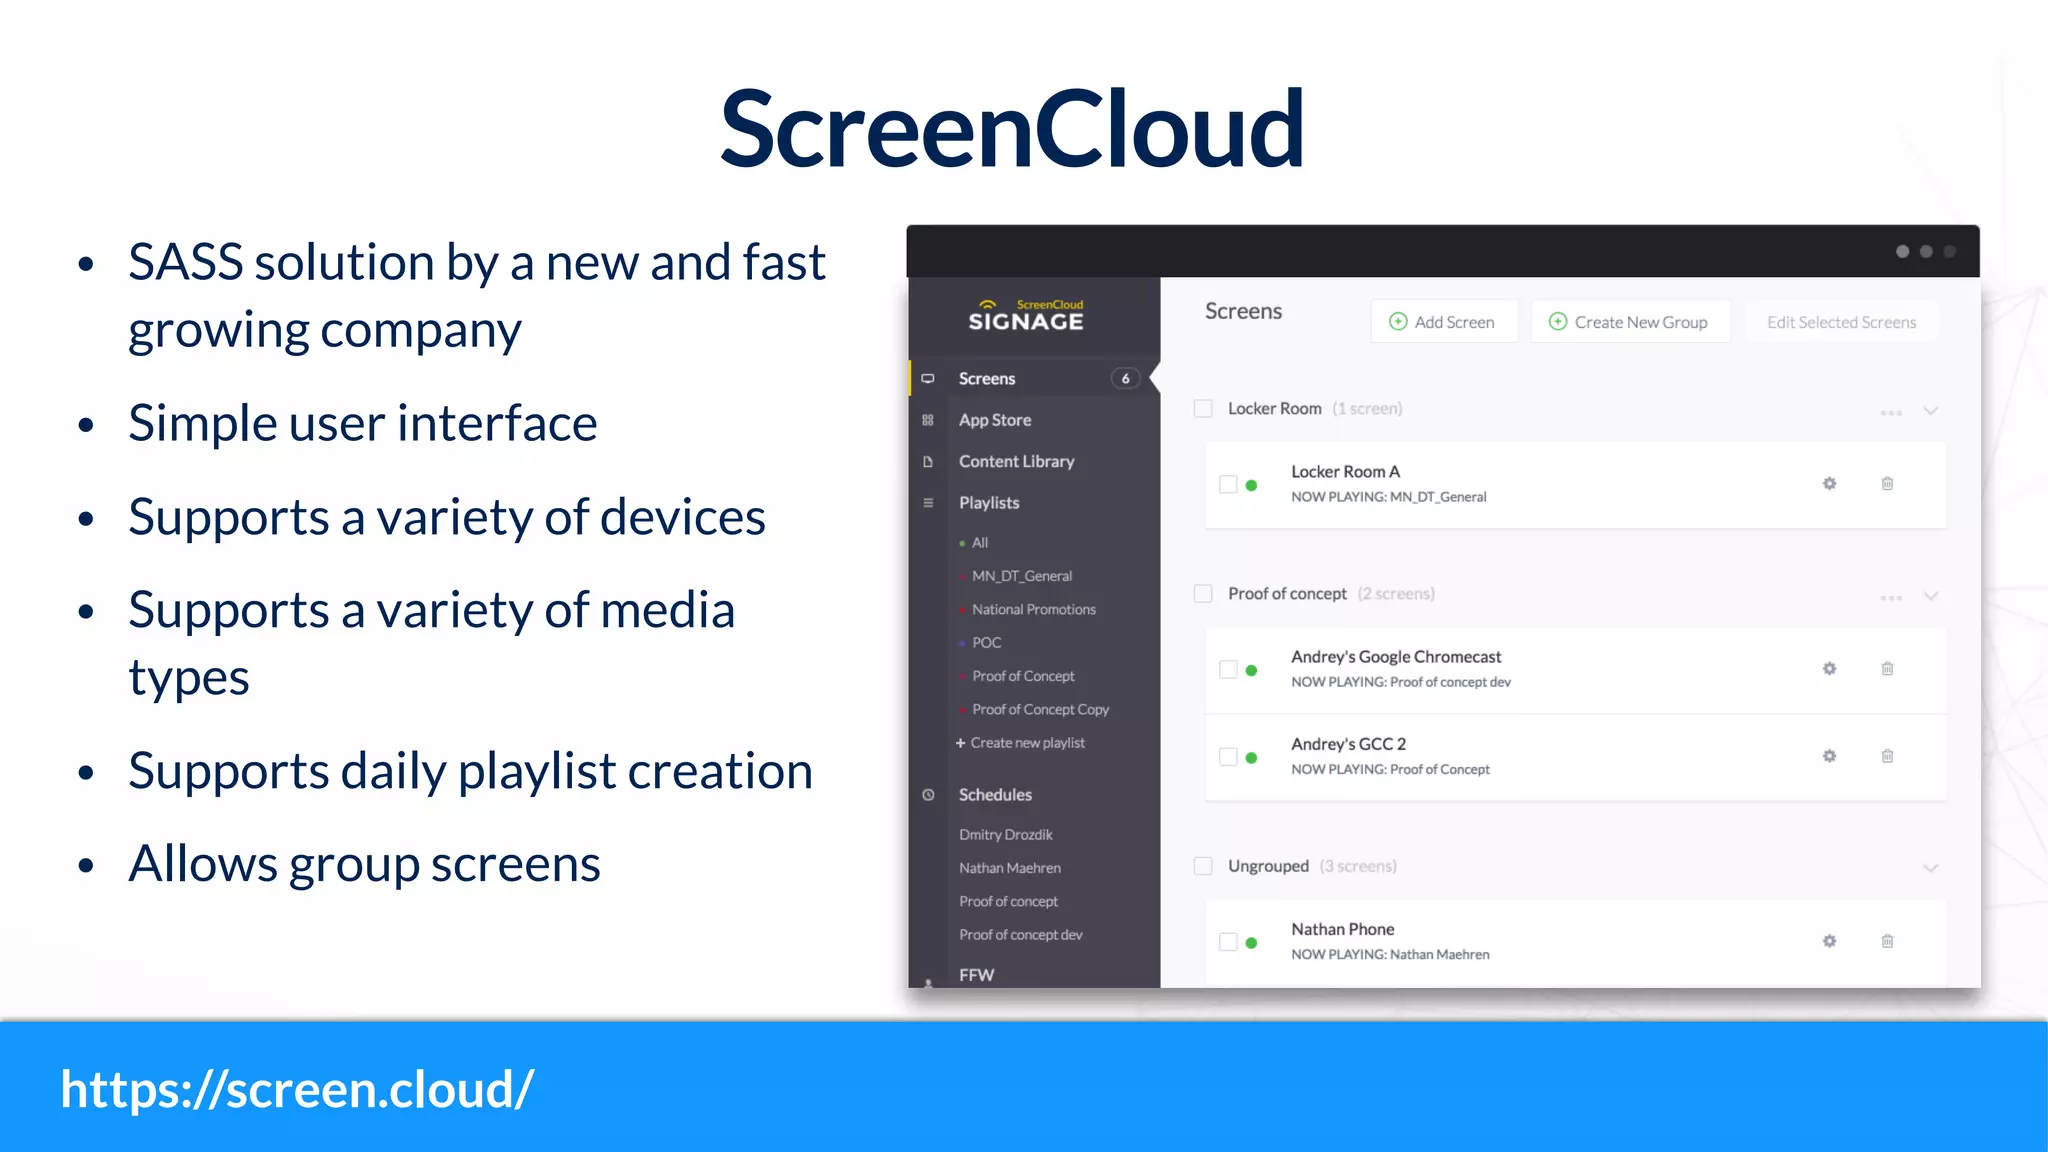Click the Screens monitor icon in sidebar

928,378
